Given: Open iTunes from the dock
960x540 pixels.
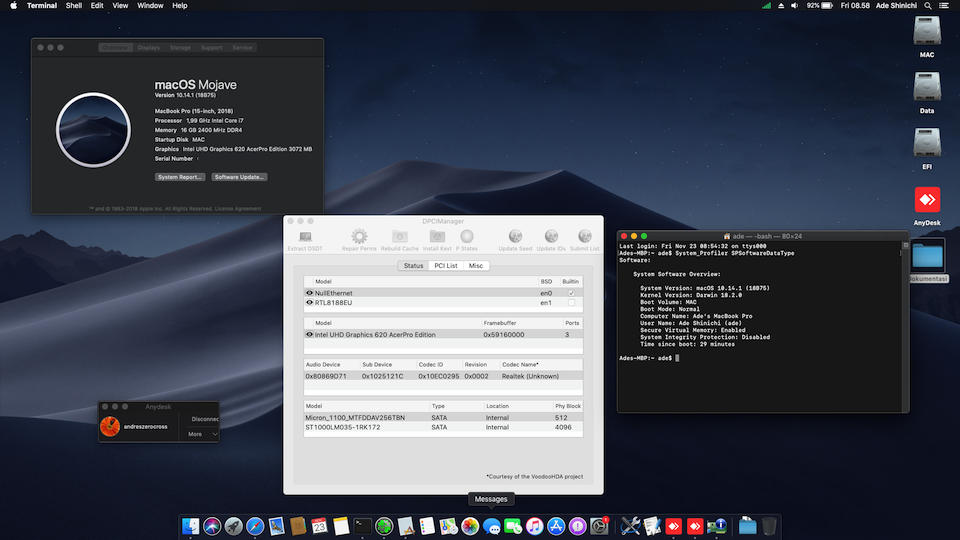Looking at the screenshot, I should coord(534,526).
